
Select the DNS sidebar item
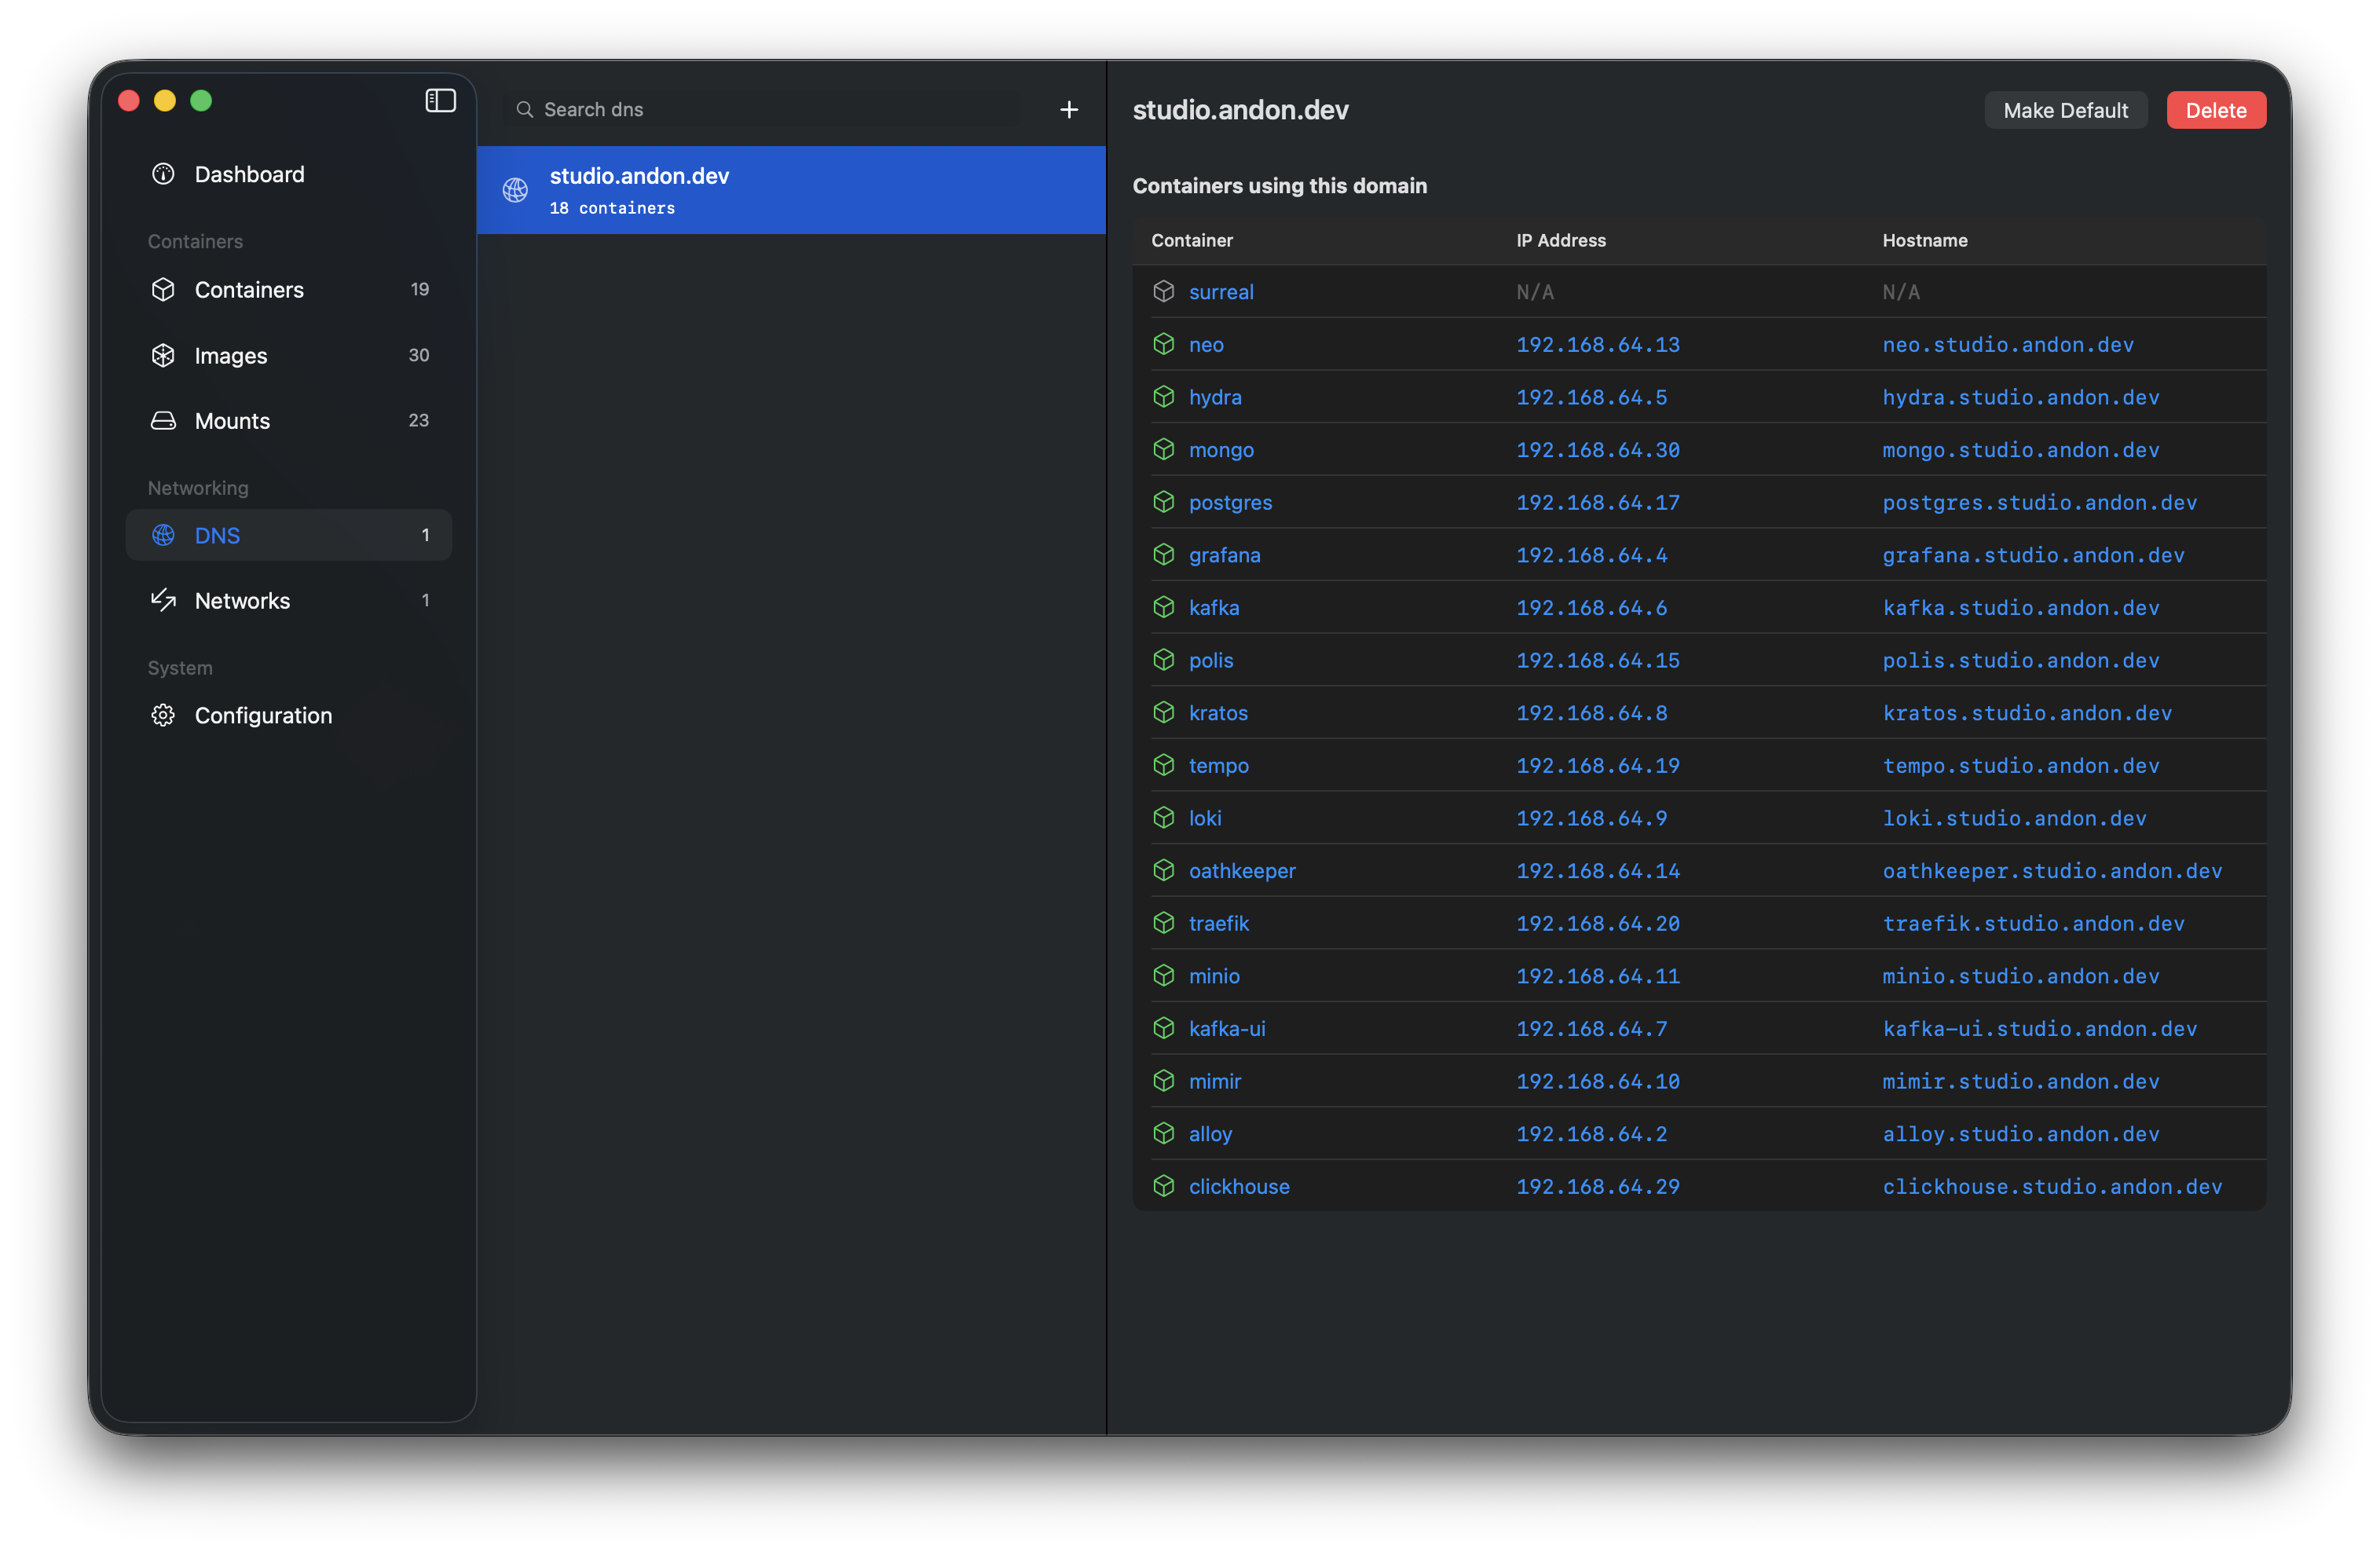[x=289, y=535]
